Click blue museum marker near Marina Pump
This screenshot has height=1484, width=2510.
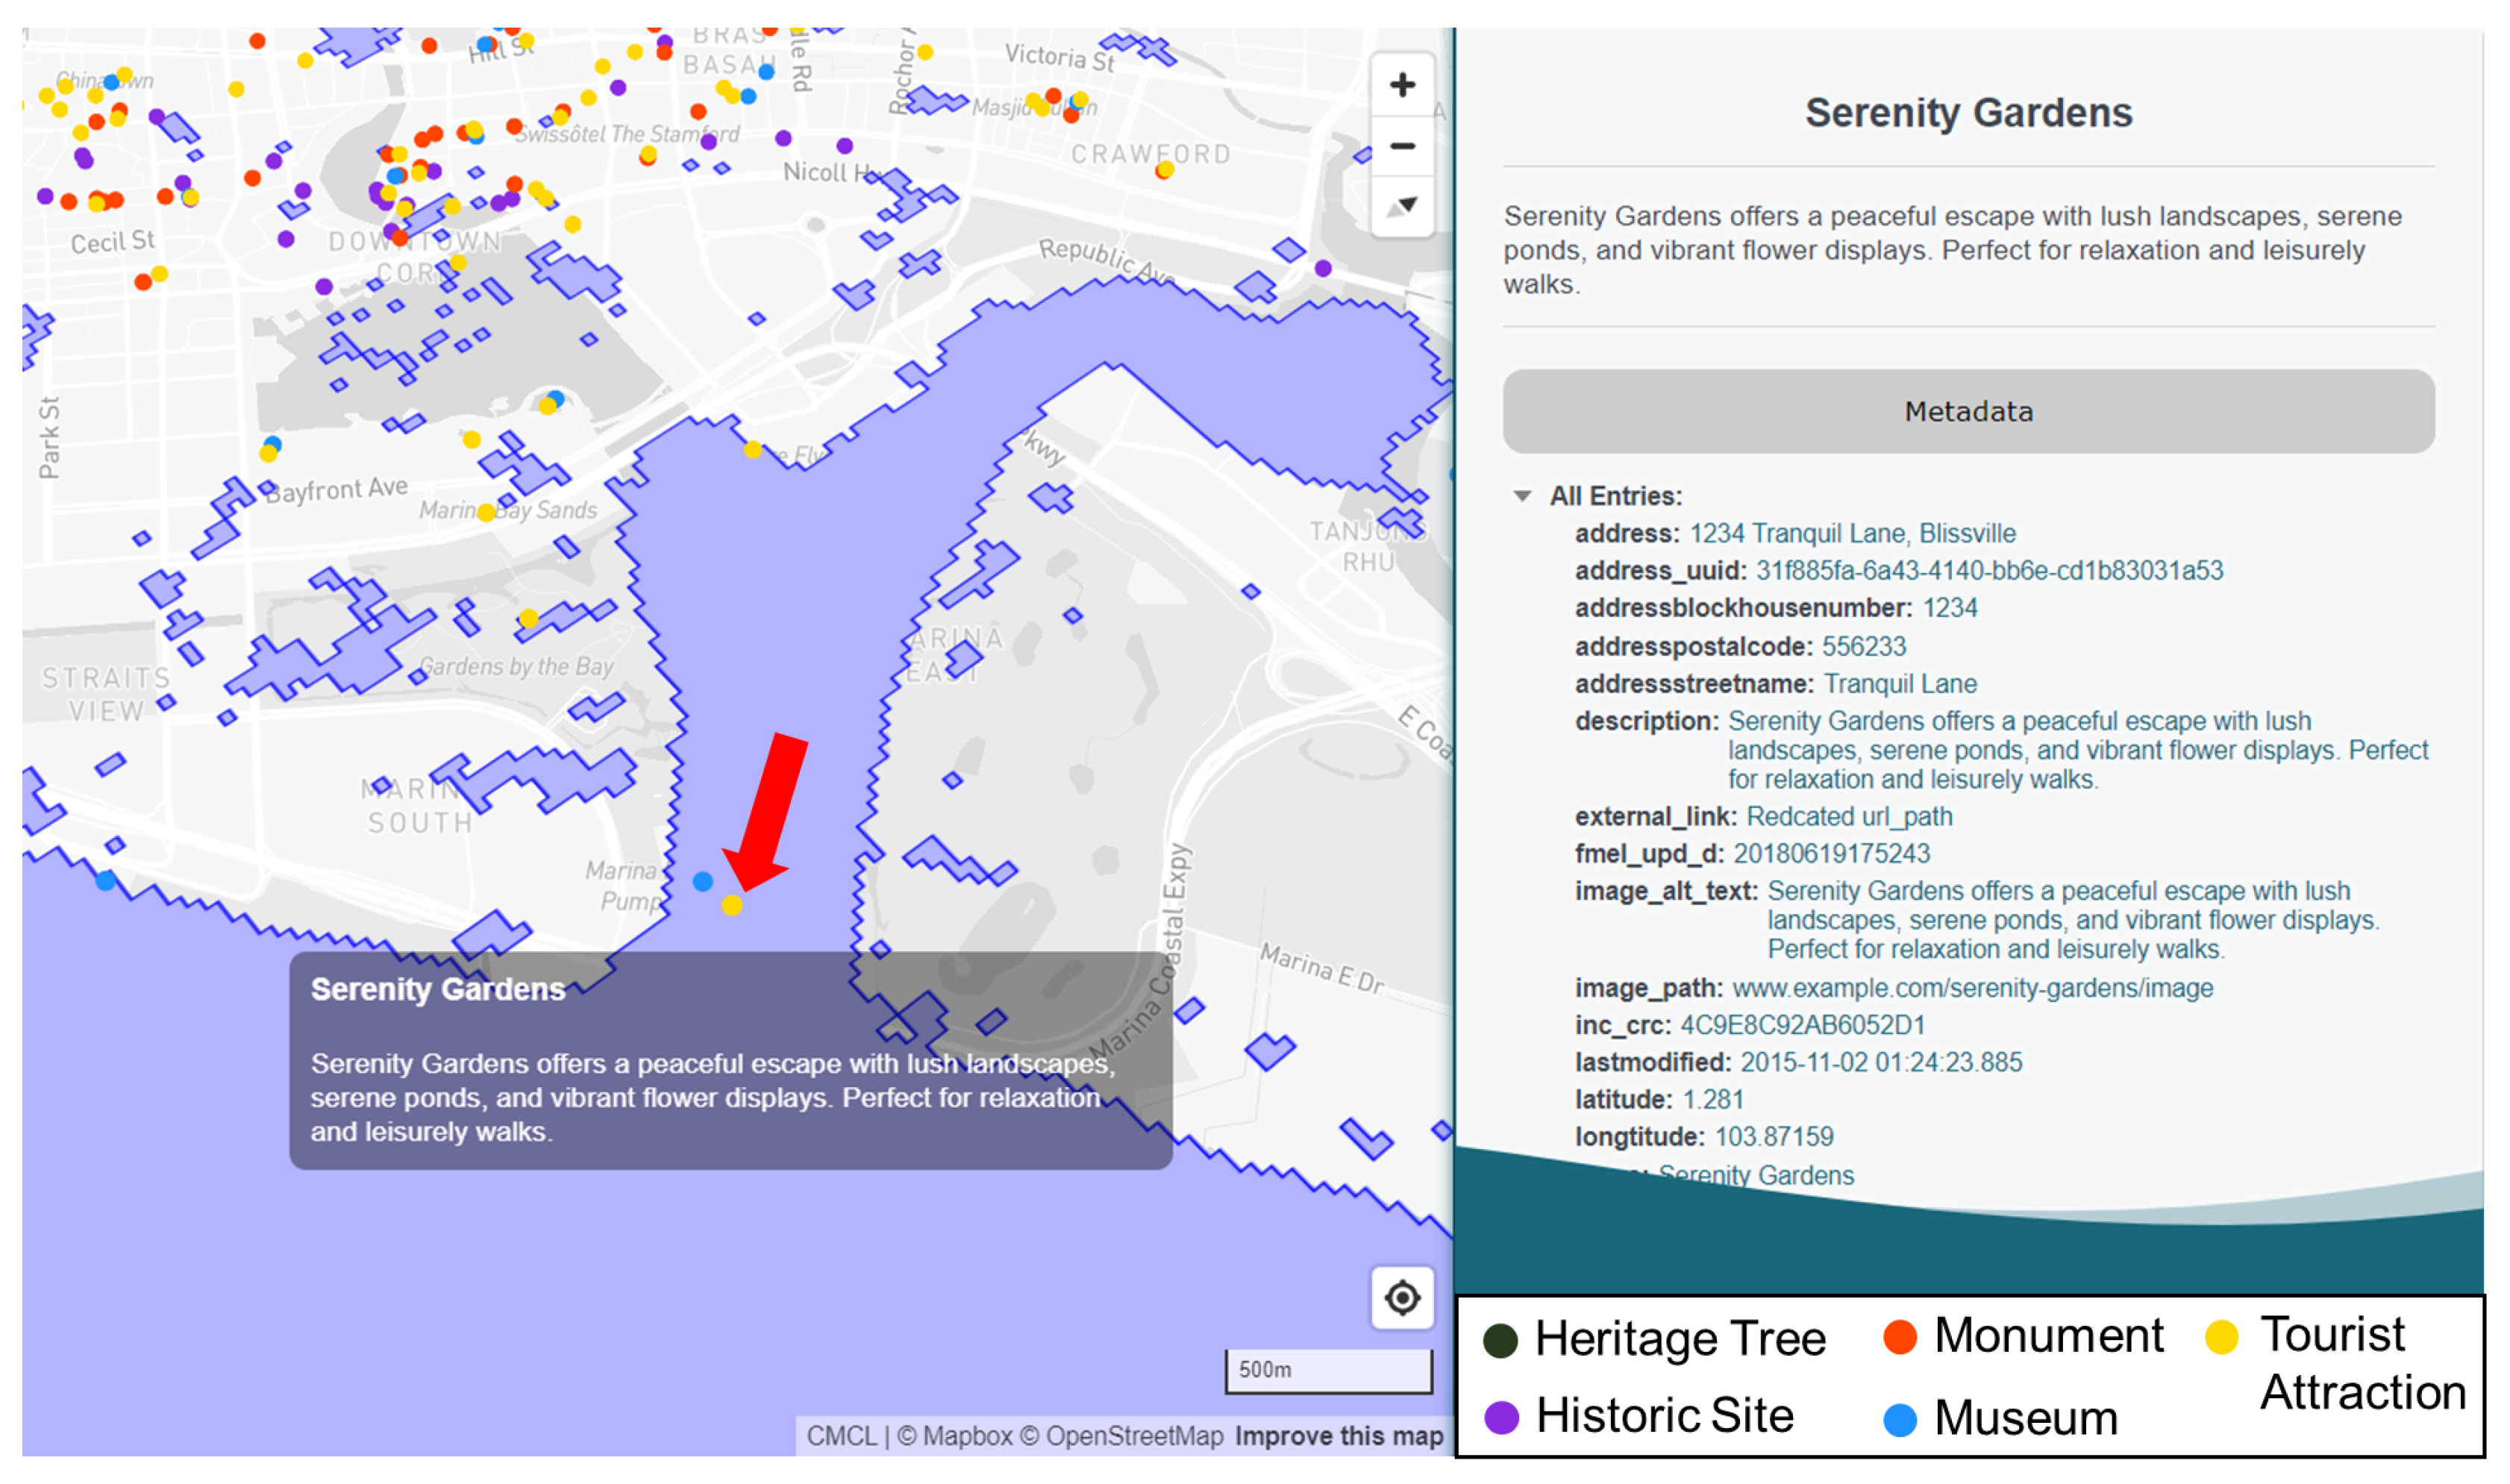point(703,881)
